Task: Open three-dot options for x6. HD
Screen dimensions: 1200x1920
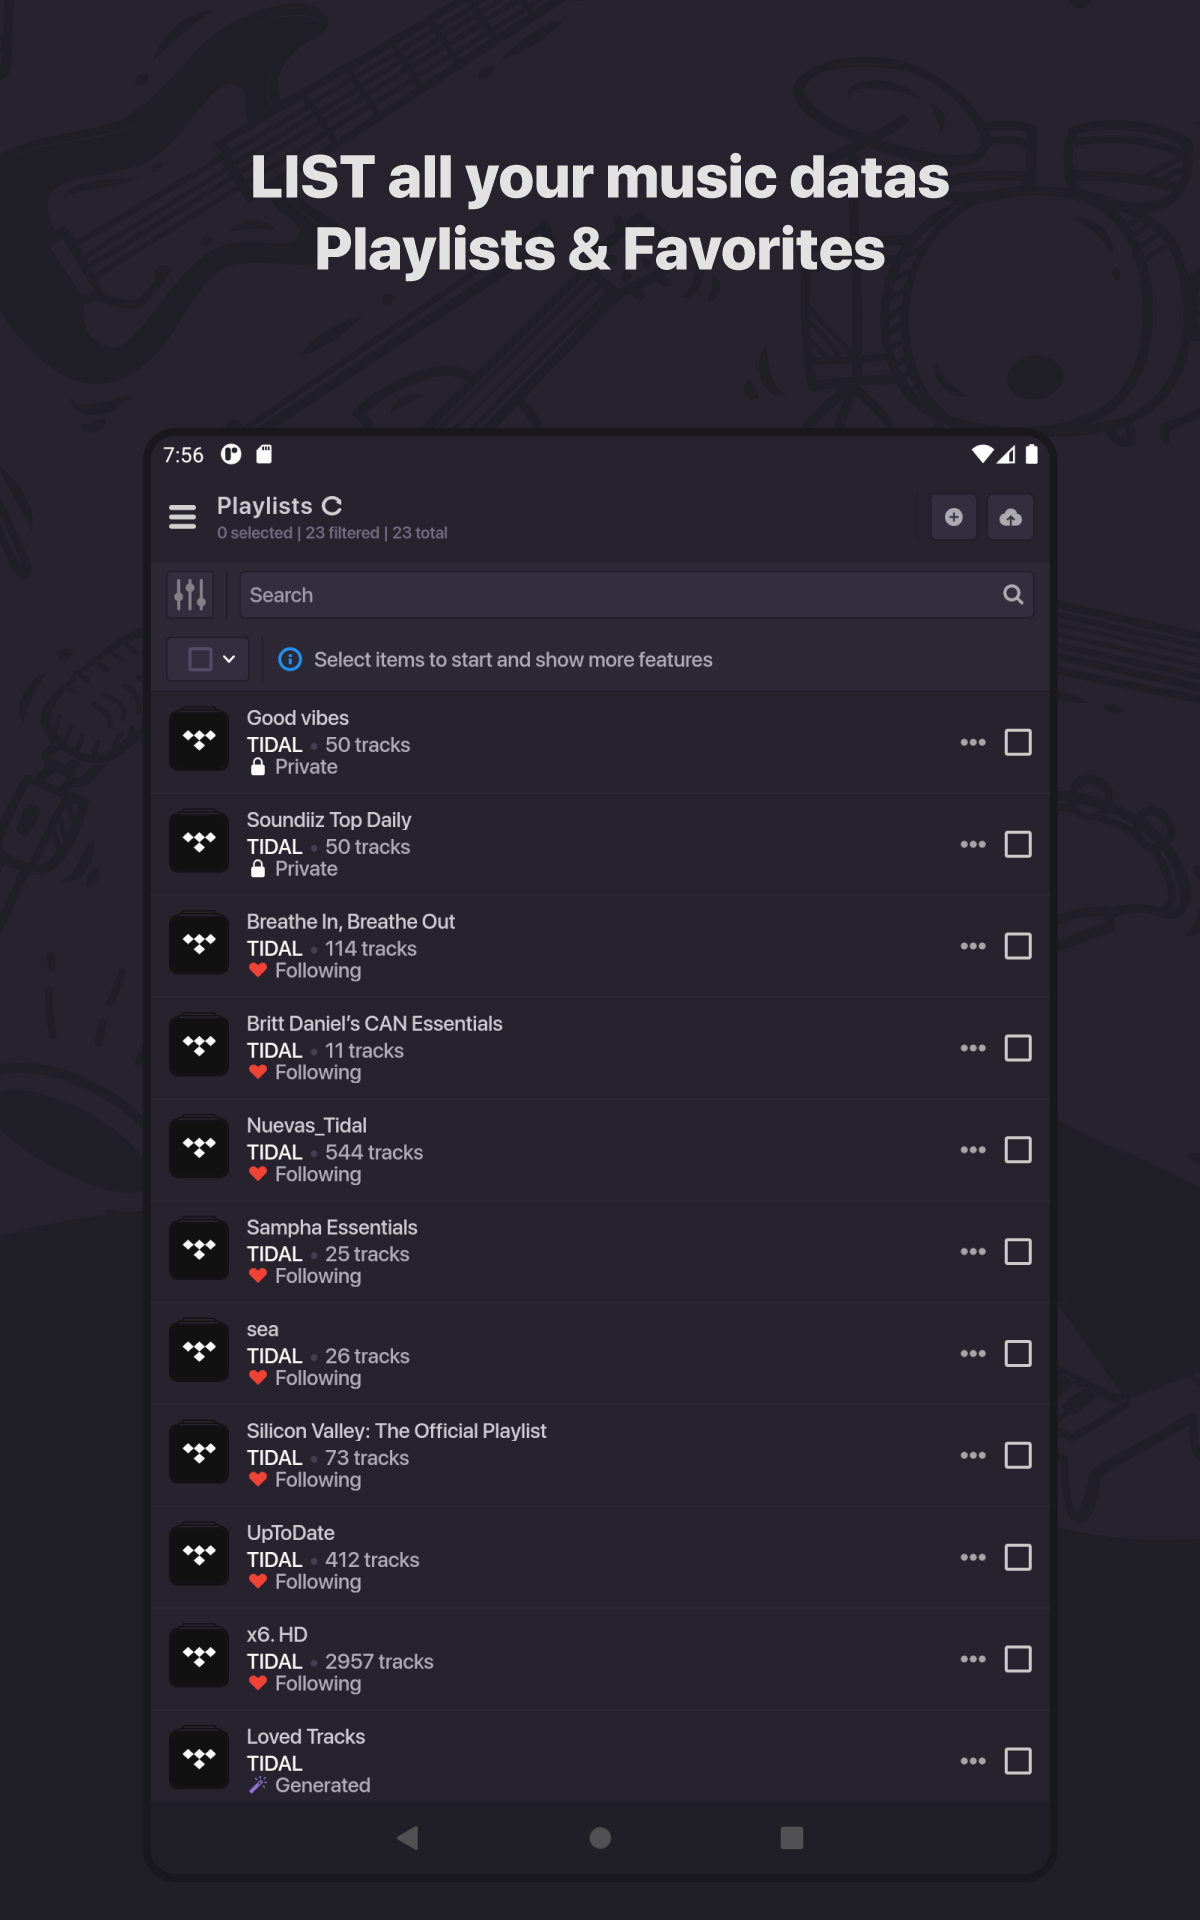Action: point(972,1660)
